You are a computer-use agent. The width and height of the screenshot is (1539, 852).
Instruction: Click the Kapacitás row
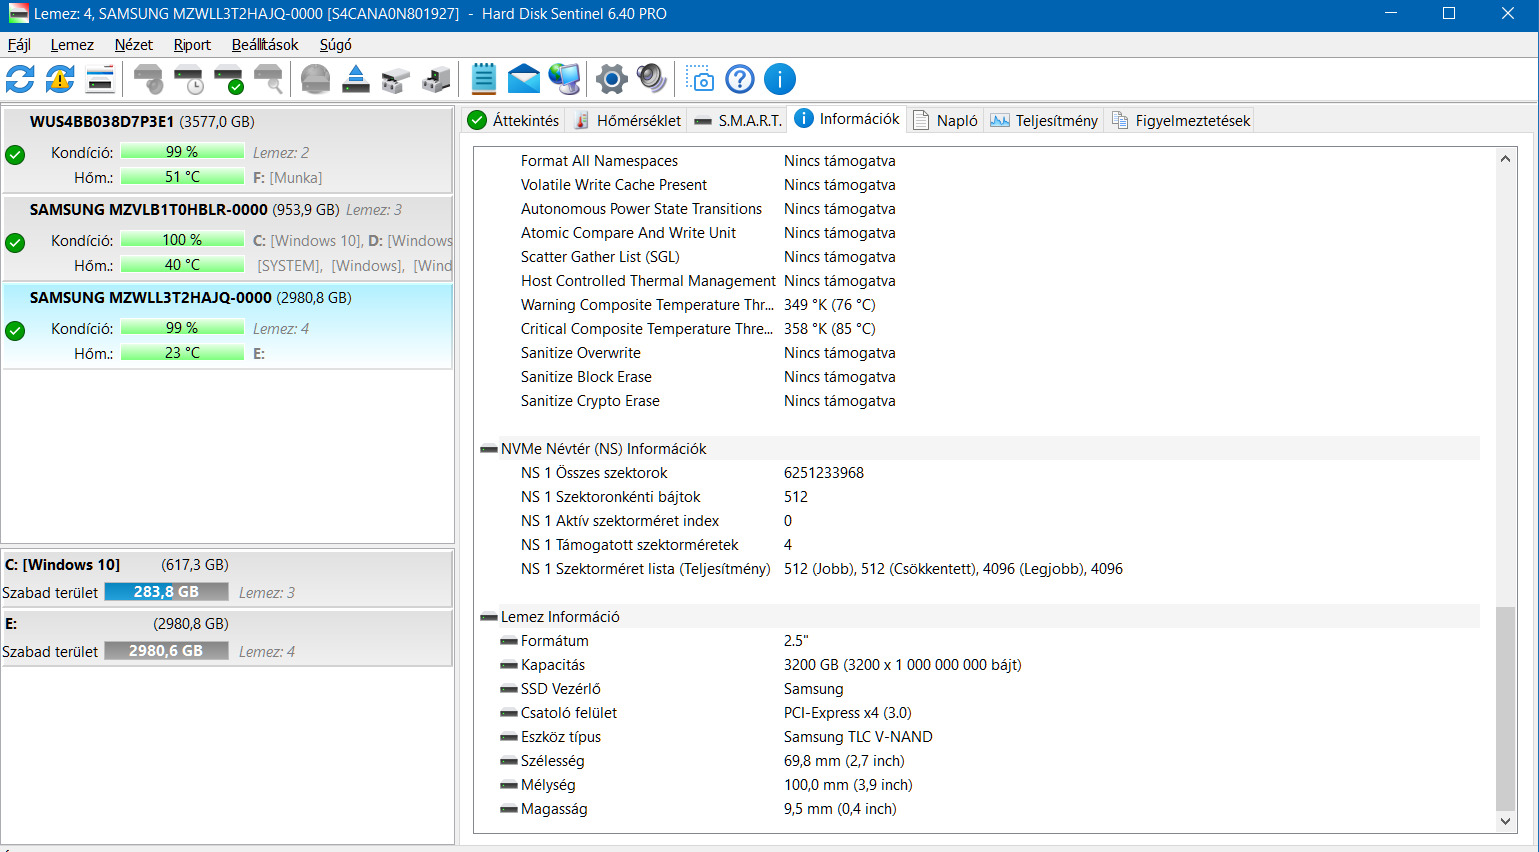(x=979, y=665)
